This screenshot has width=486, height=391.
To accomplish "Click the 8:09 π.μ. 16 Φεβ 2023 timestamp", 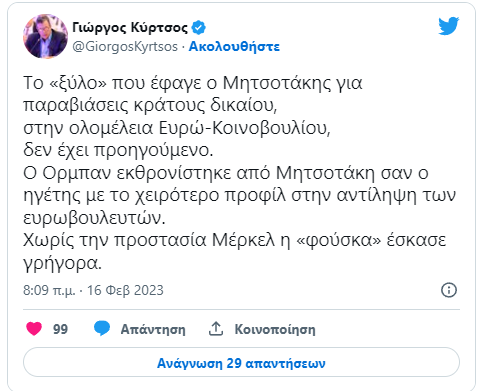I will point(93,290).
